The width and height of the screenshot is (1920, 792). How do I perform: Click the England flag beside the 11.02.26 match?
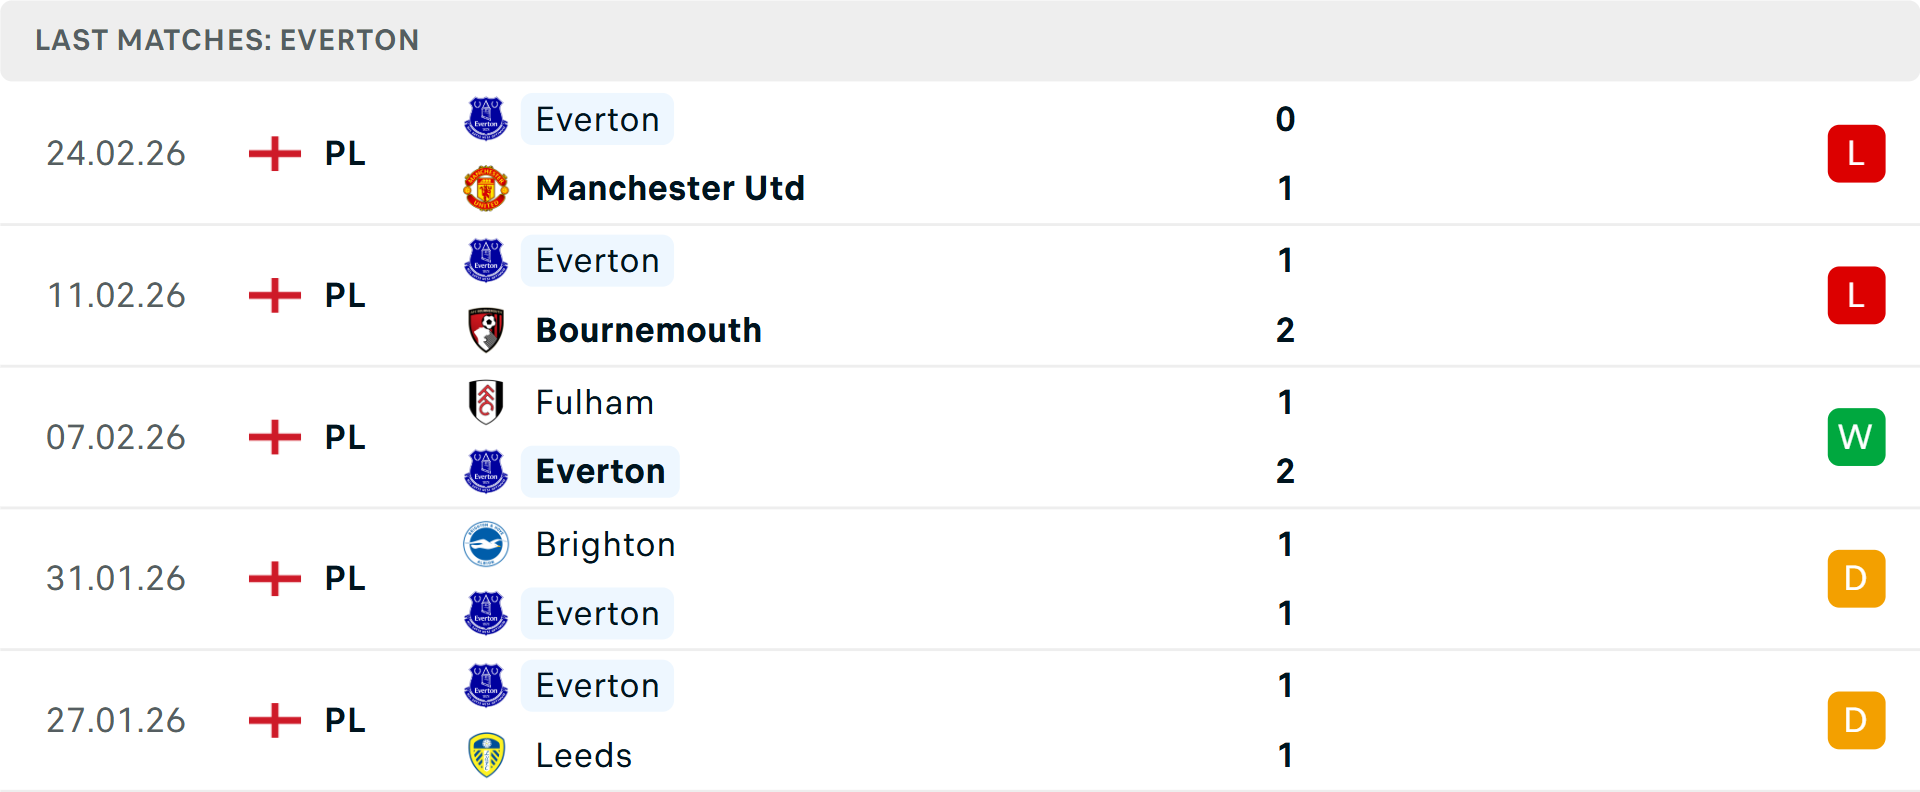(x=274, y=295)
